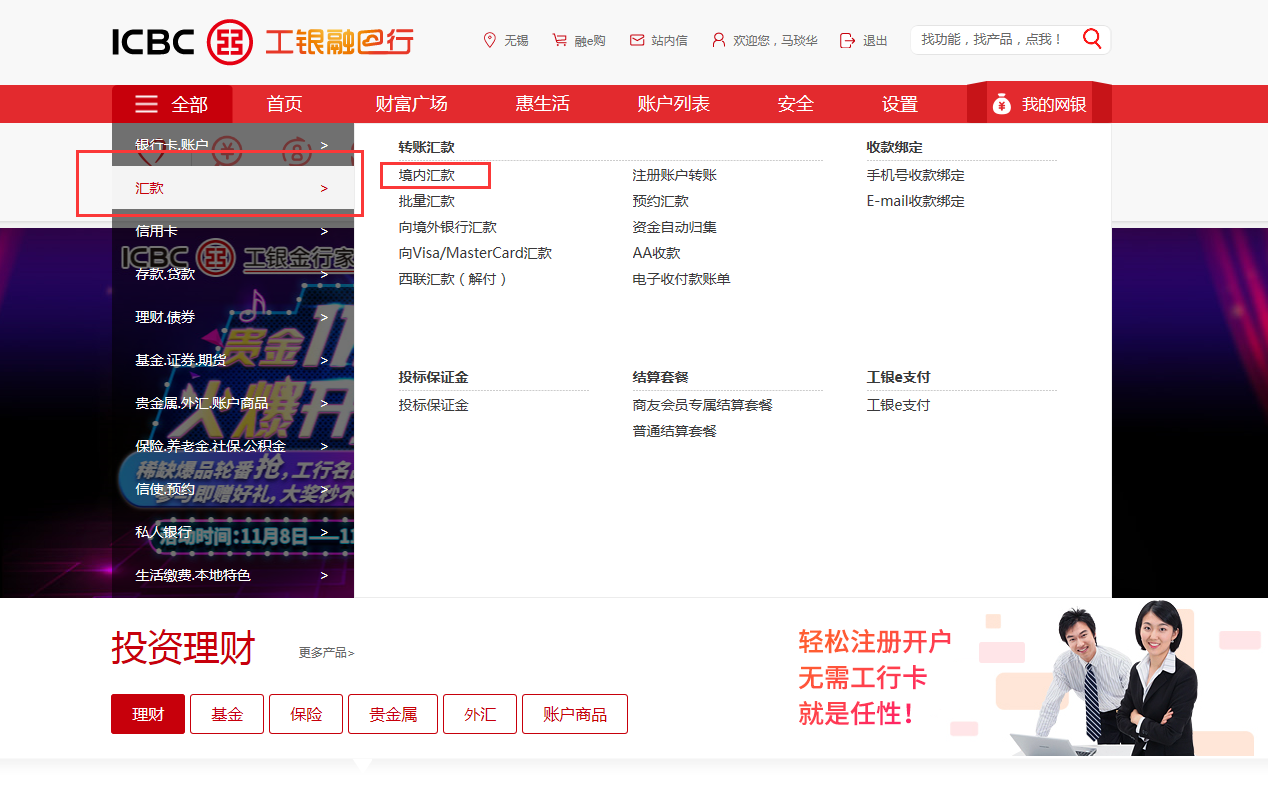Open the 批量汇款 link
1268x792 pixels.
(x=426, y=201)
